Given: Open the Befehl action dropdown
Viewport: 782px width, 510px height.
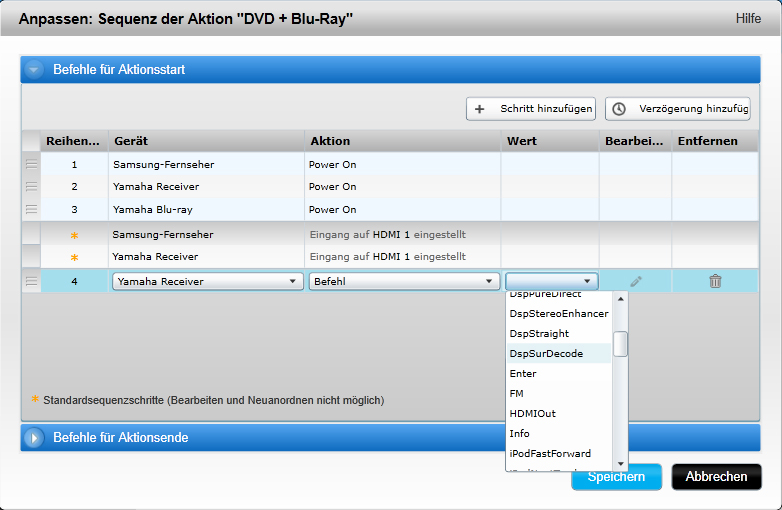Looking at the screenshot, I should tap(404, 282).
